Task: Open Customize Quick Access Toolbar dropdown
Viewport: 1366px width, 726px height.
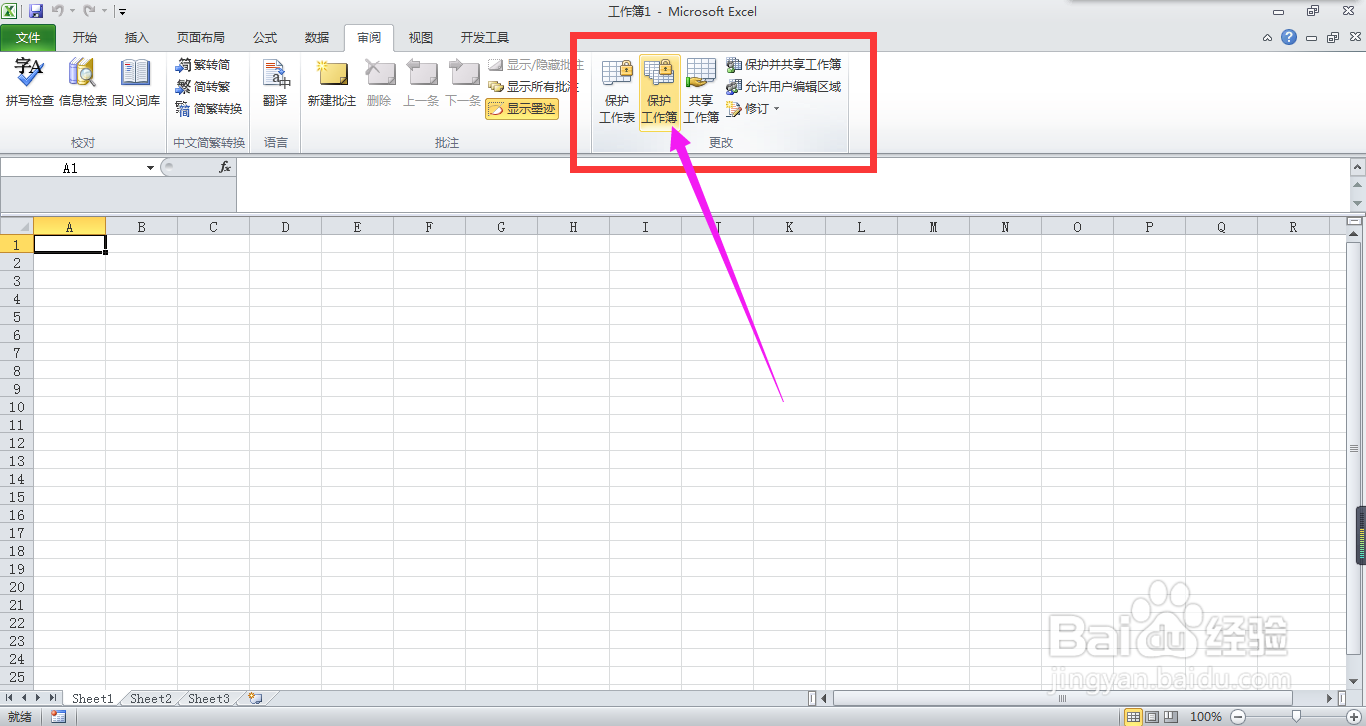Action: pyautogui.click(x=122, y=12)
